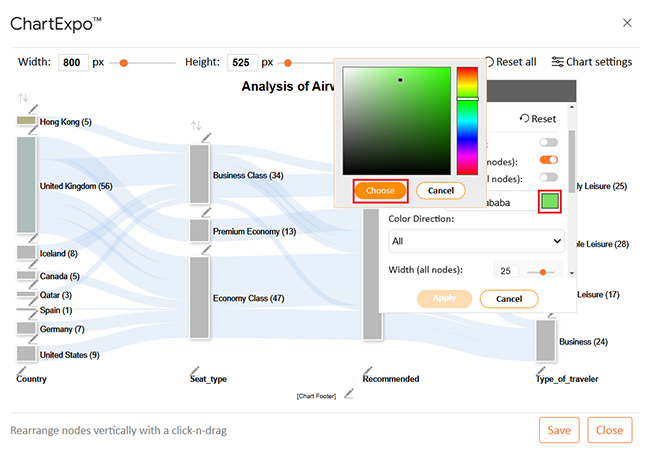The image size is (650, 465).
Task: Edit the Seat_type column label pencil icon
Action: coord(194,370)
